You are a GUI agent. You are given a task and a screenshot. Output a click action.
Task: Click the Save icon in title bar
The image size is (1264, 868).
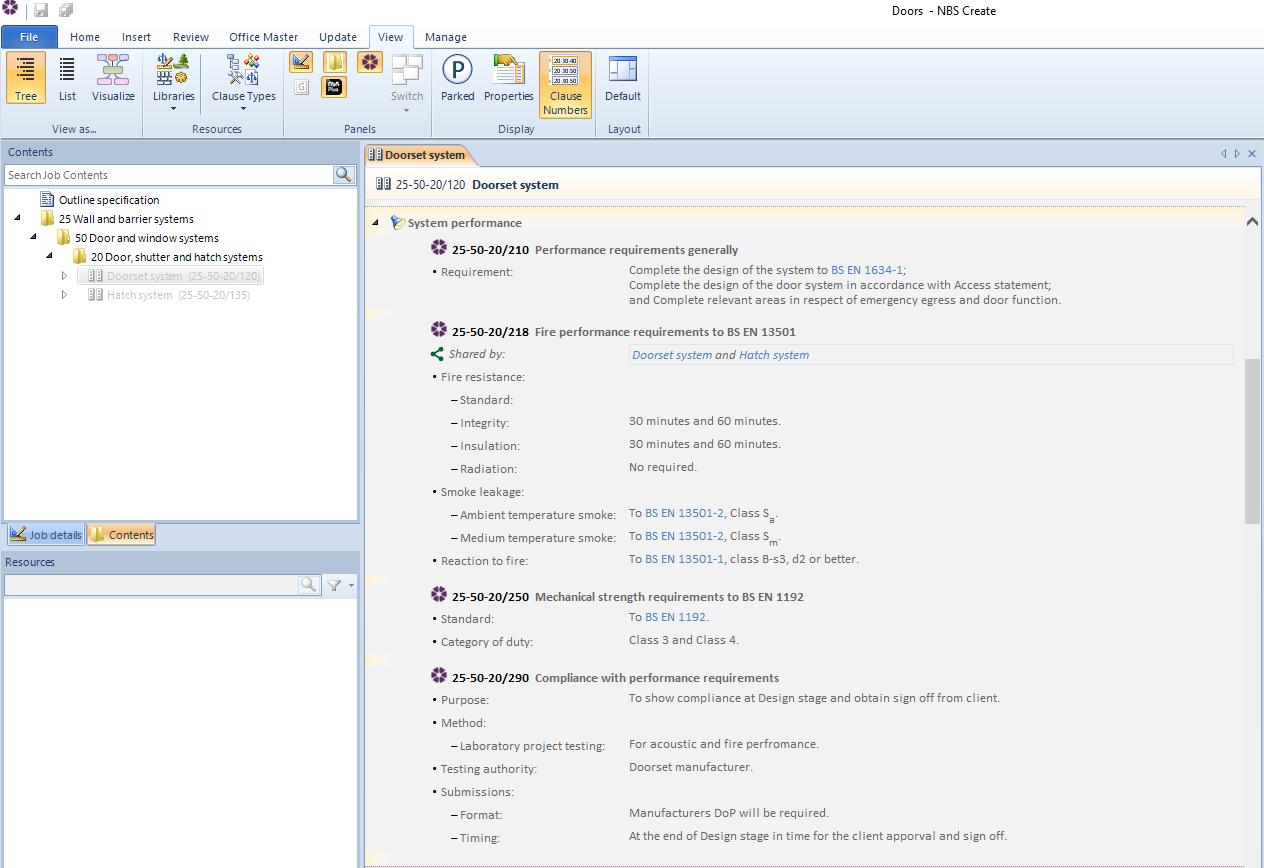42,10
